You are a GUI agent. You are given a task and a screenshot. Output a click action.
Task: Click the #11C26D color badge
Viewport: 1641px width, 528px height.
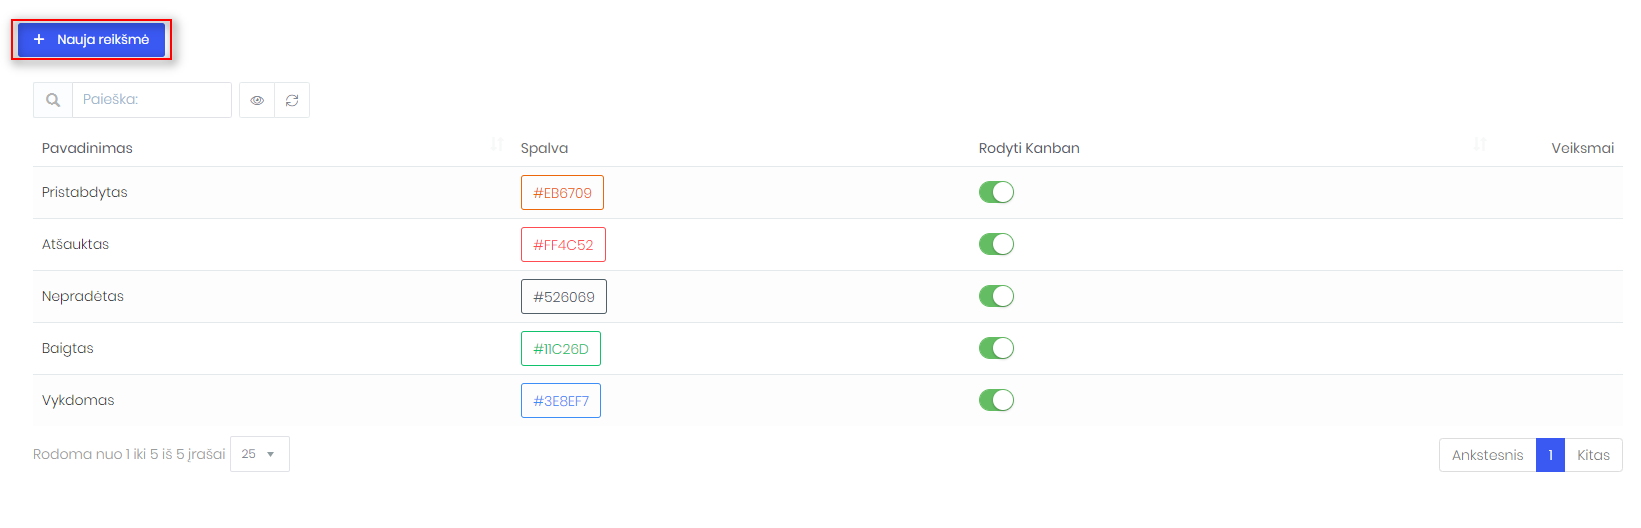[561, 349]
